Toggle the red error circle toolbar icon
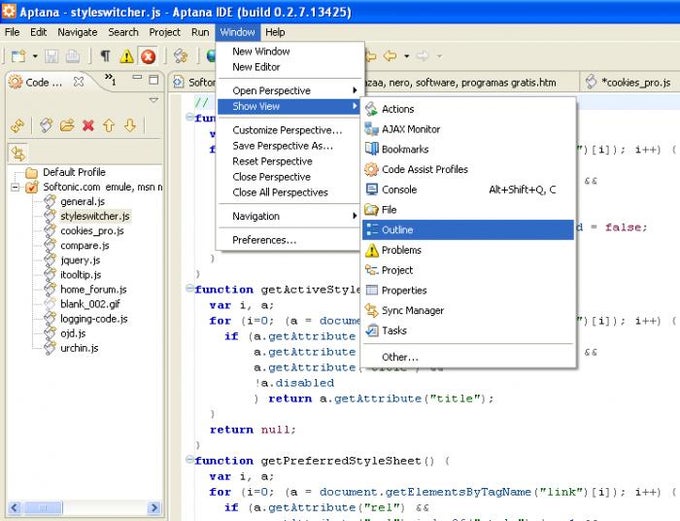 click(x=148, y=56)
